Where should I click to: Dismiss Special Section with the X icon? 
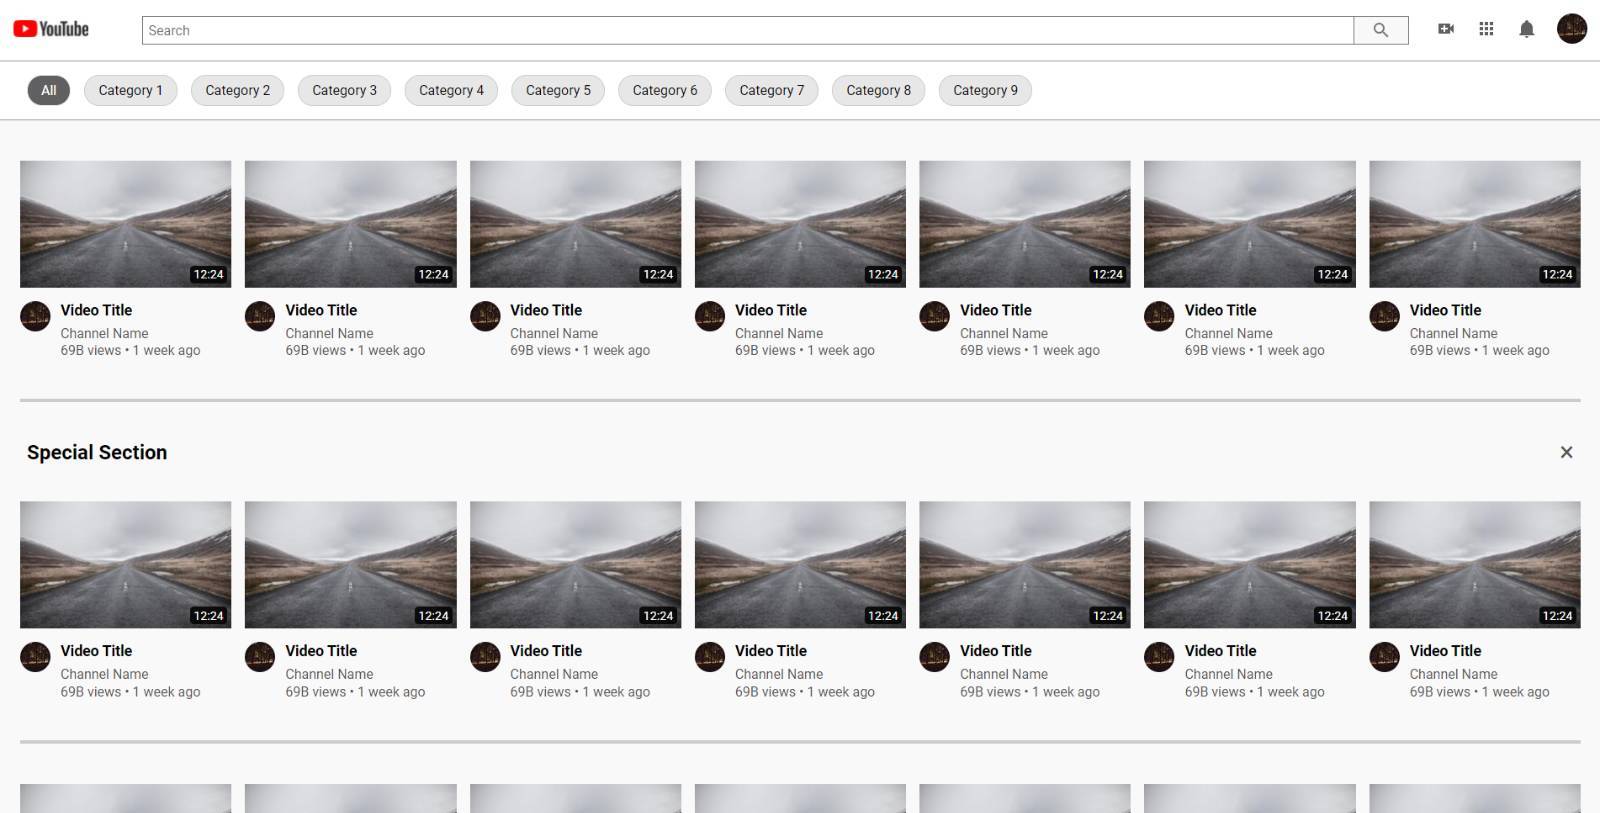(x=1566, y=452)
